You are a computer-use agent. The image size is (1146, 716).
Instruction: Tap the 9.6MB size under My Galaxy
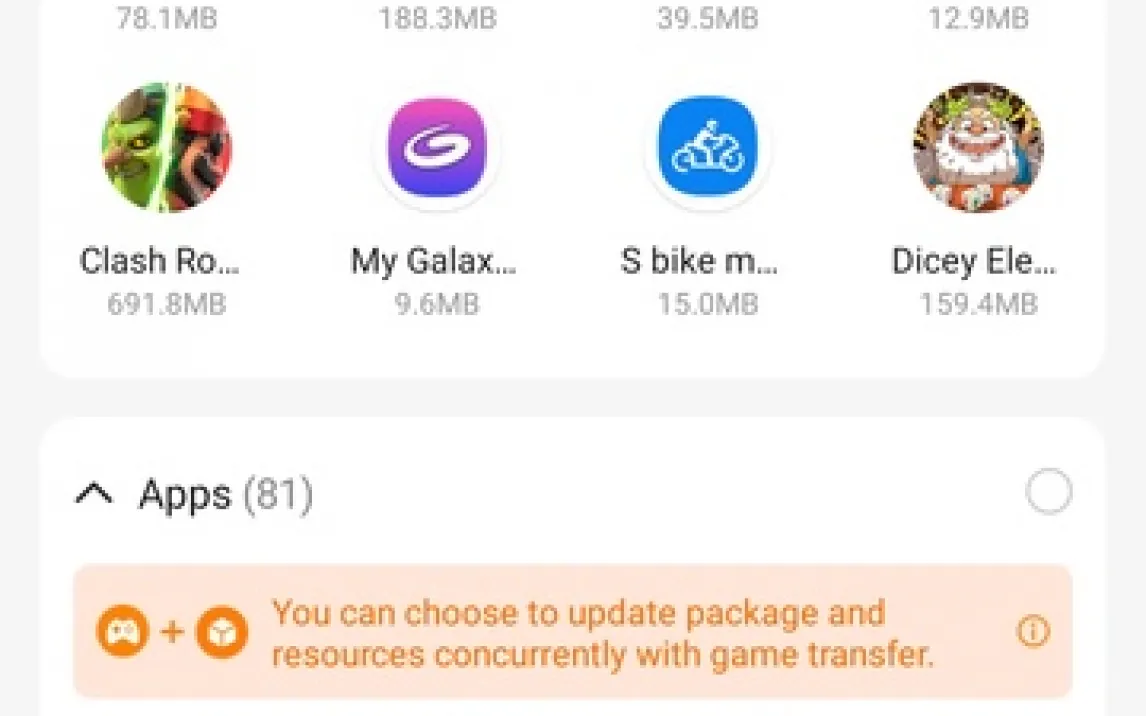pyautogui.click(x=437, y=304)
